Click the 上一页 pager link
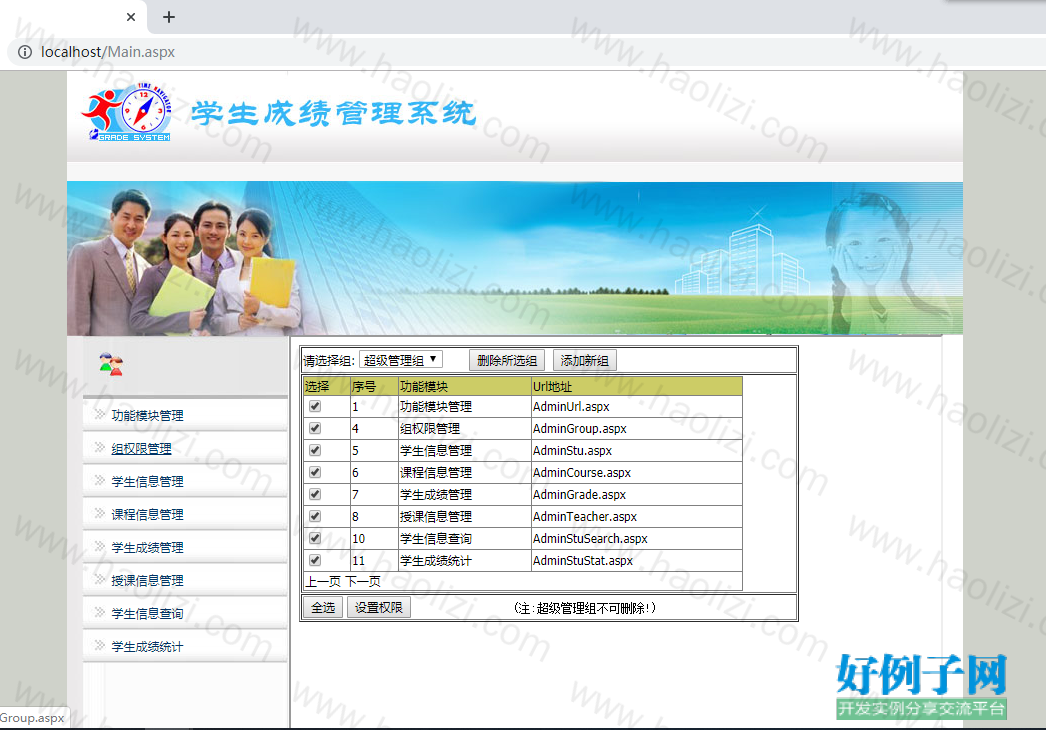Viewport: 1046px width, 730px height. pyautogui.click(x=323, y=581)
